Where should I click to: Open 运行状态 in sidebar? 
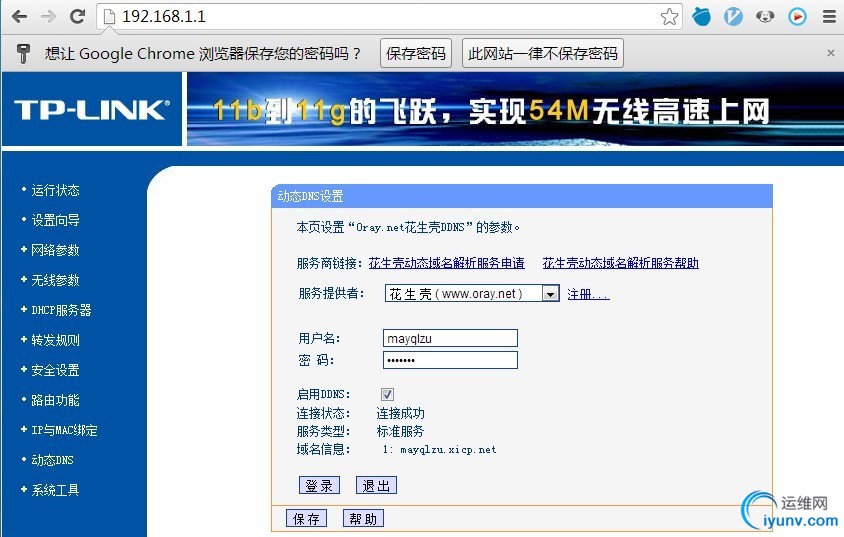(55, 190)
